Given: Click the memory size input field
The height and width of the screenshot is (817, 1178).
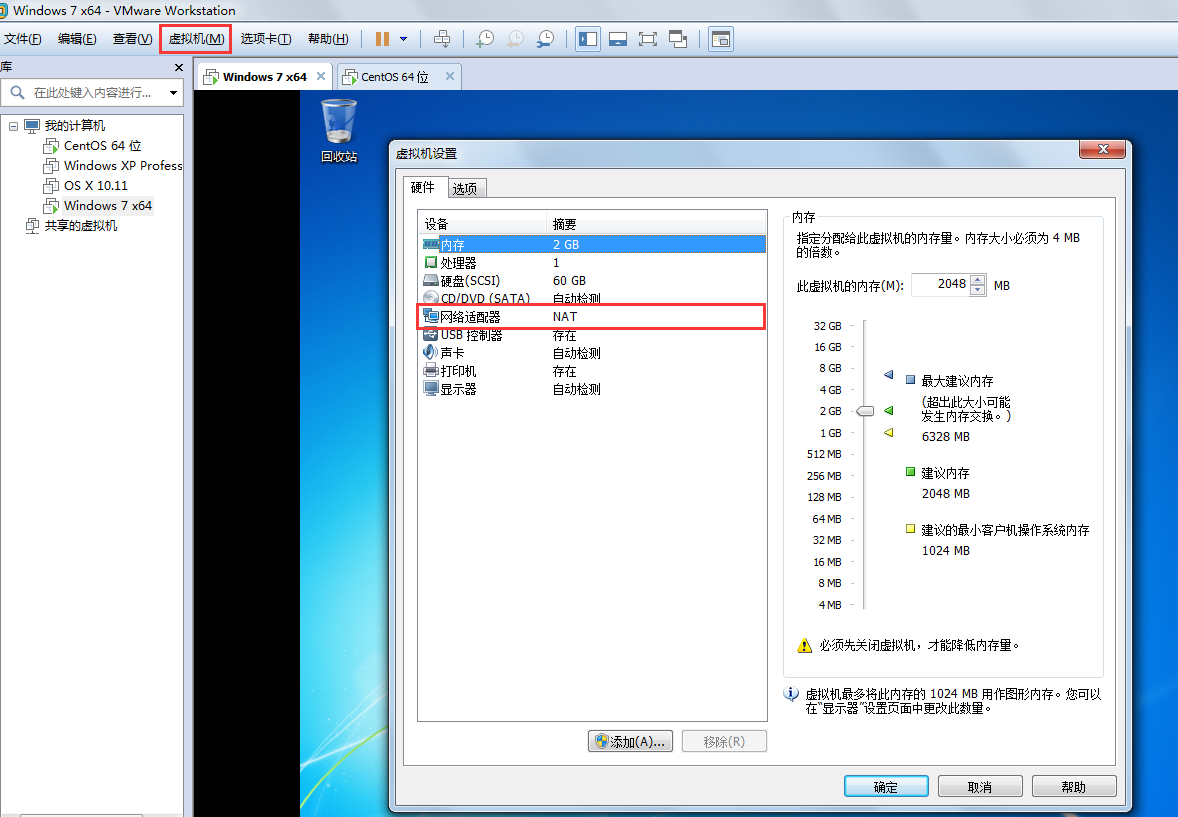Looking at the screenshot, I should pos(941,285).
